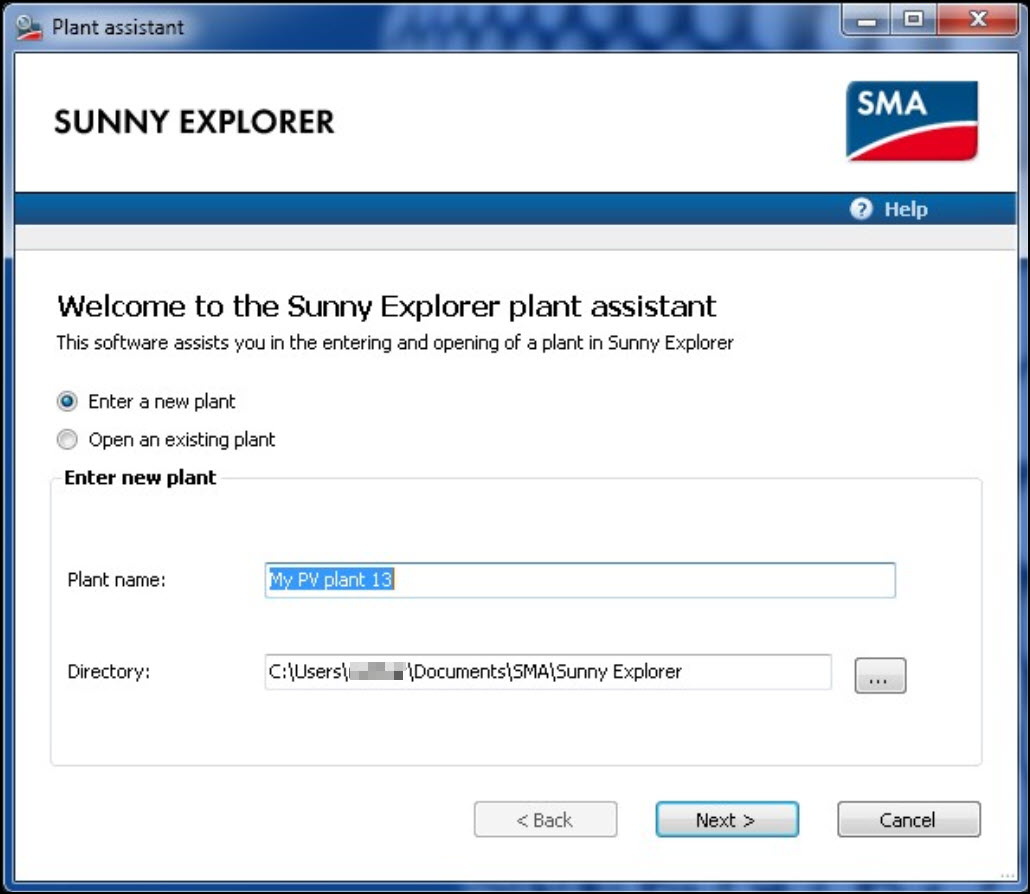Screen dimensions: 1030x894
Task: Click the blue Help navigation bar
Action: [x=500, y=209]
